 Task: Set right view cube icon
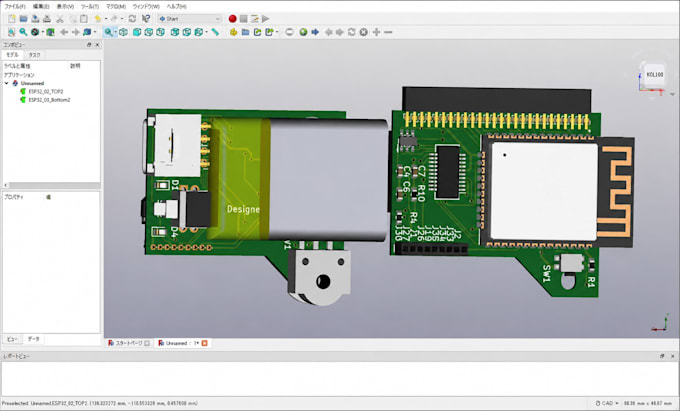point(160,32)
